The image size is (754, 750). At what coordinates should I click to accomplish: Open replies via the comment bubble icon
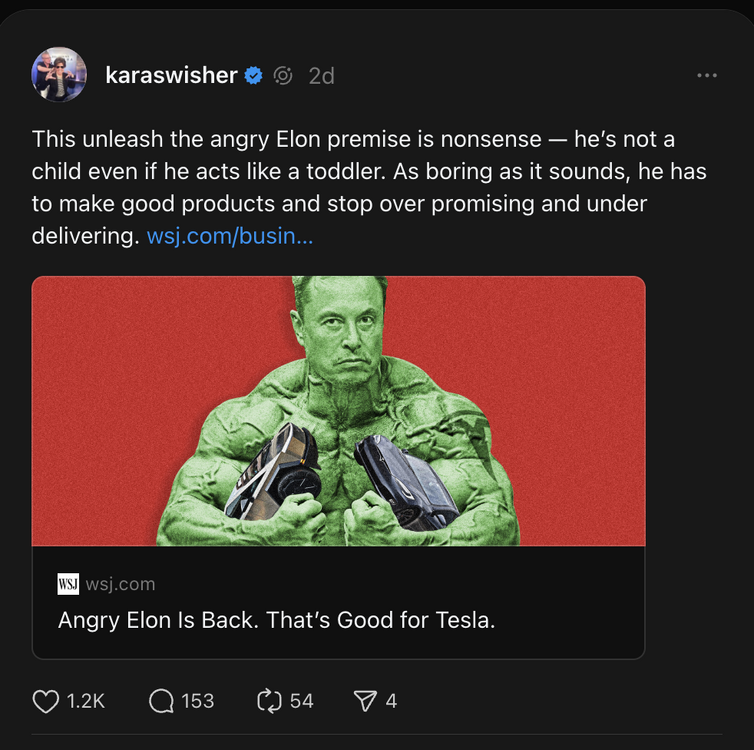pyautogui.click(x=160, y=701)
